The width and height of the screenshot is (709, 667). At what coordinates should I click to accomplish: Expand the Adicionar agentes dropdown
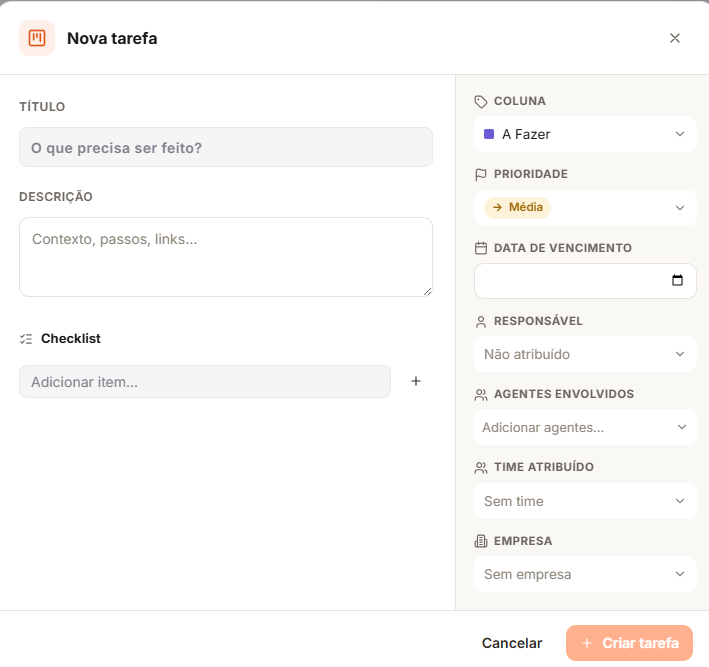[585, 427]
